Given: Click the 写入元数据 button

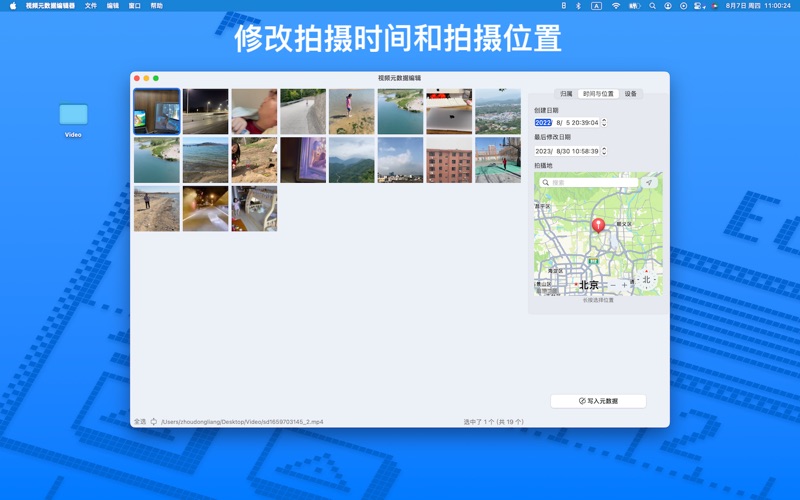Looking at the screenshot, I should 598,401.
